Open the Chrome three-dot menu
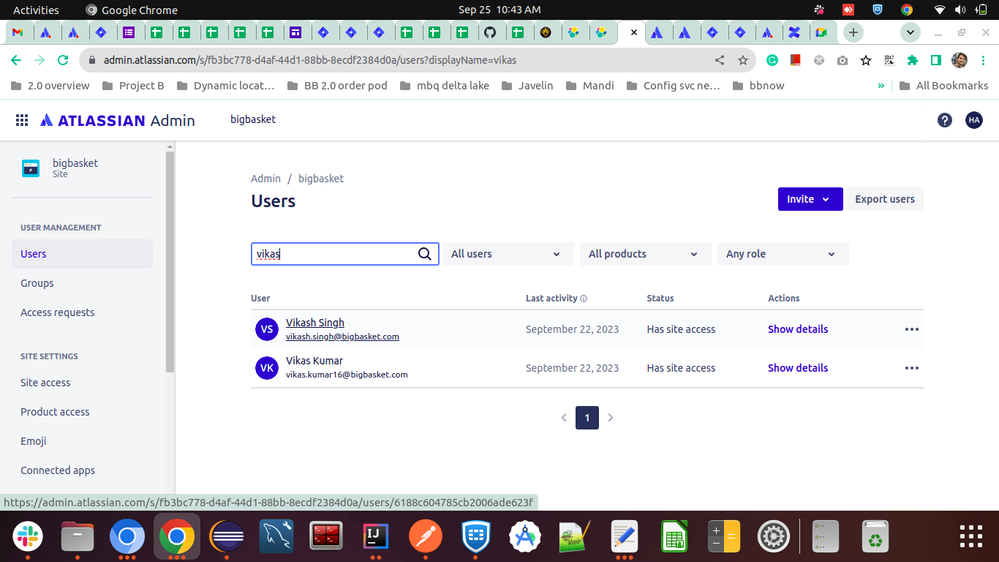 coord(983,60)
